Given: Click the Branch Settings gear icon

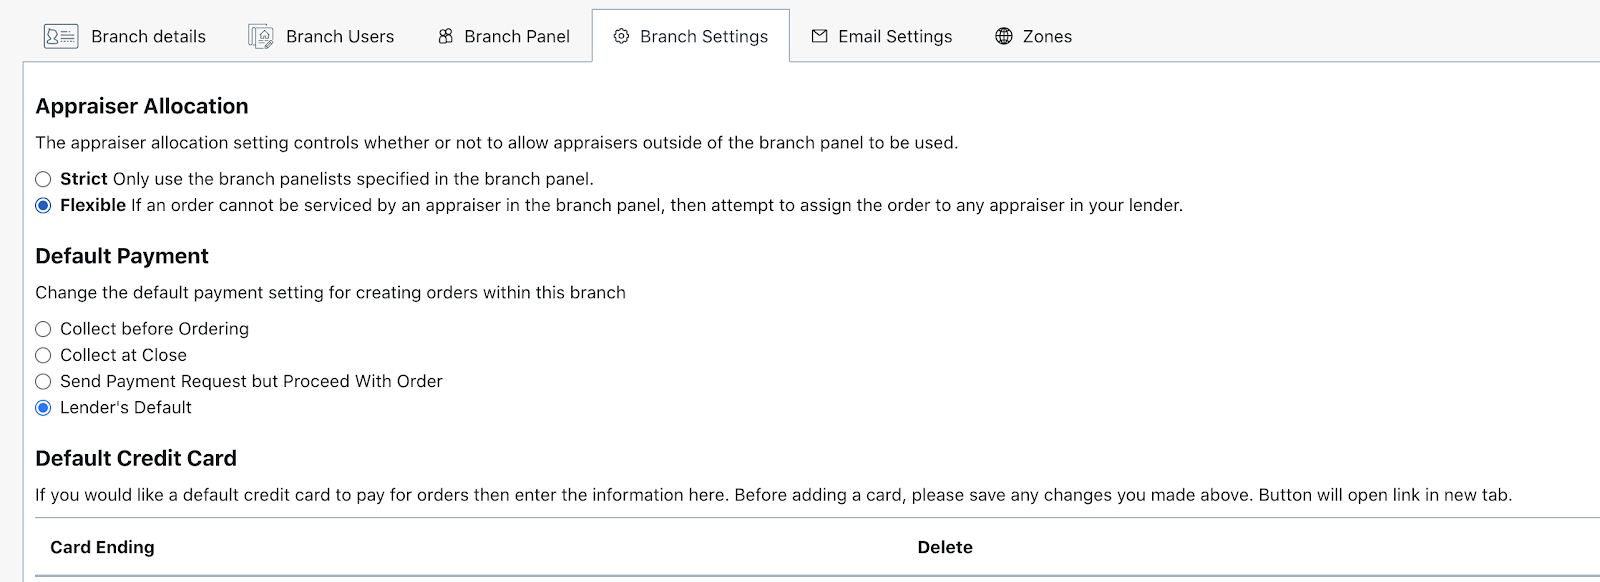Looking at the screenshot, I should pos(621,36).
